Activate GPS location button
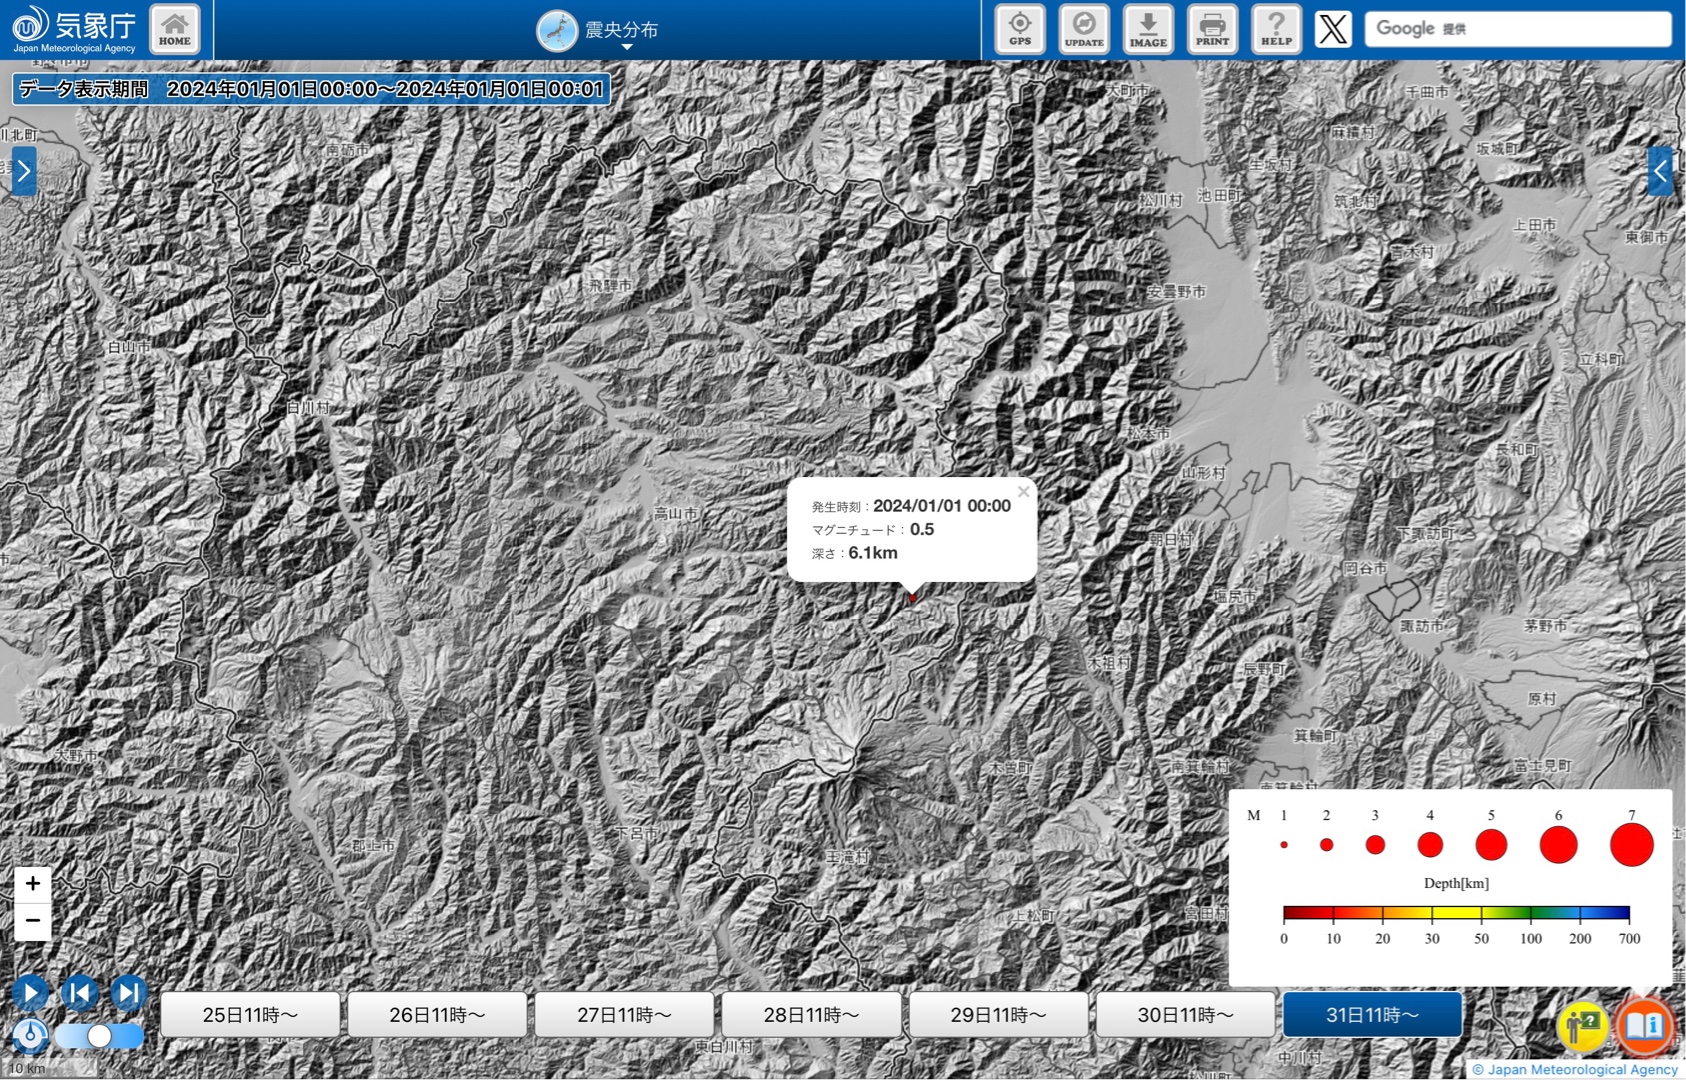Viewport: 1686px width, 1080px height. (1019, 29)
